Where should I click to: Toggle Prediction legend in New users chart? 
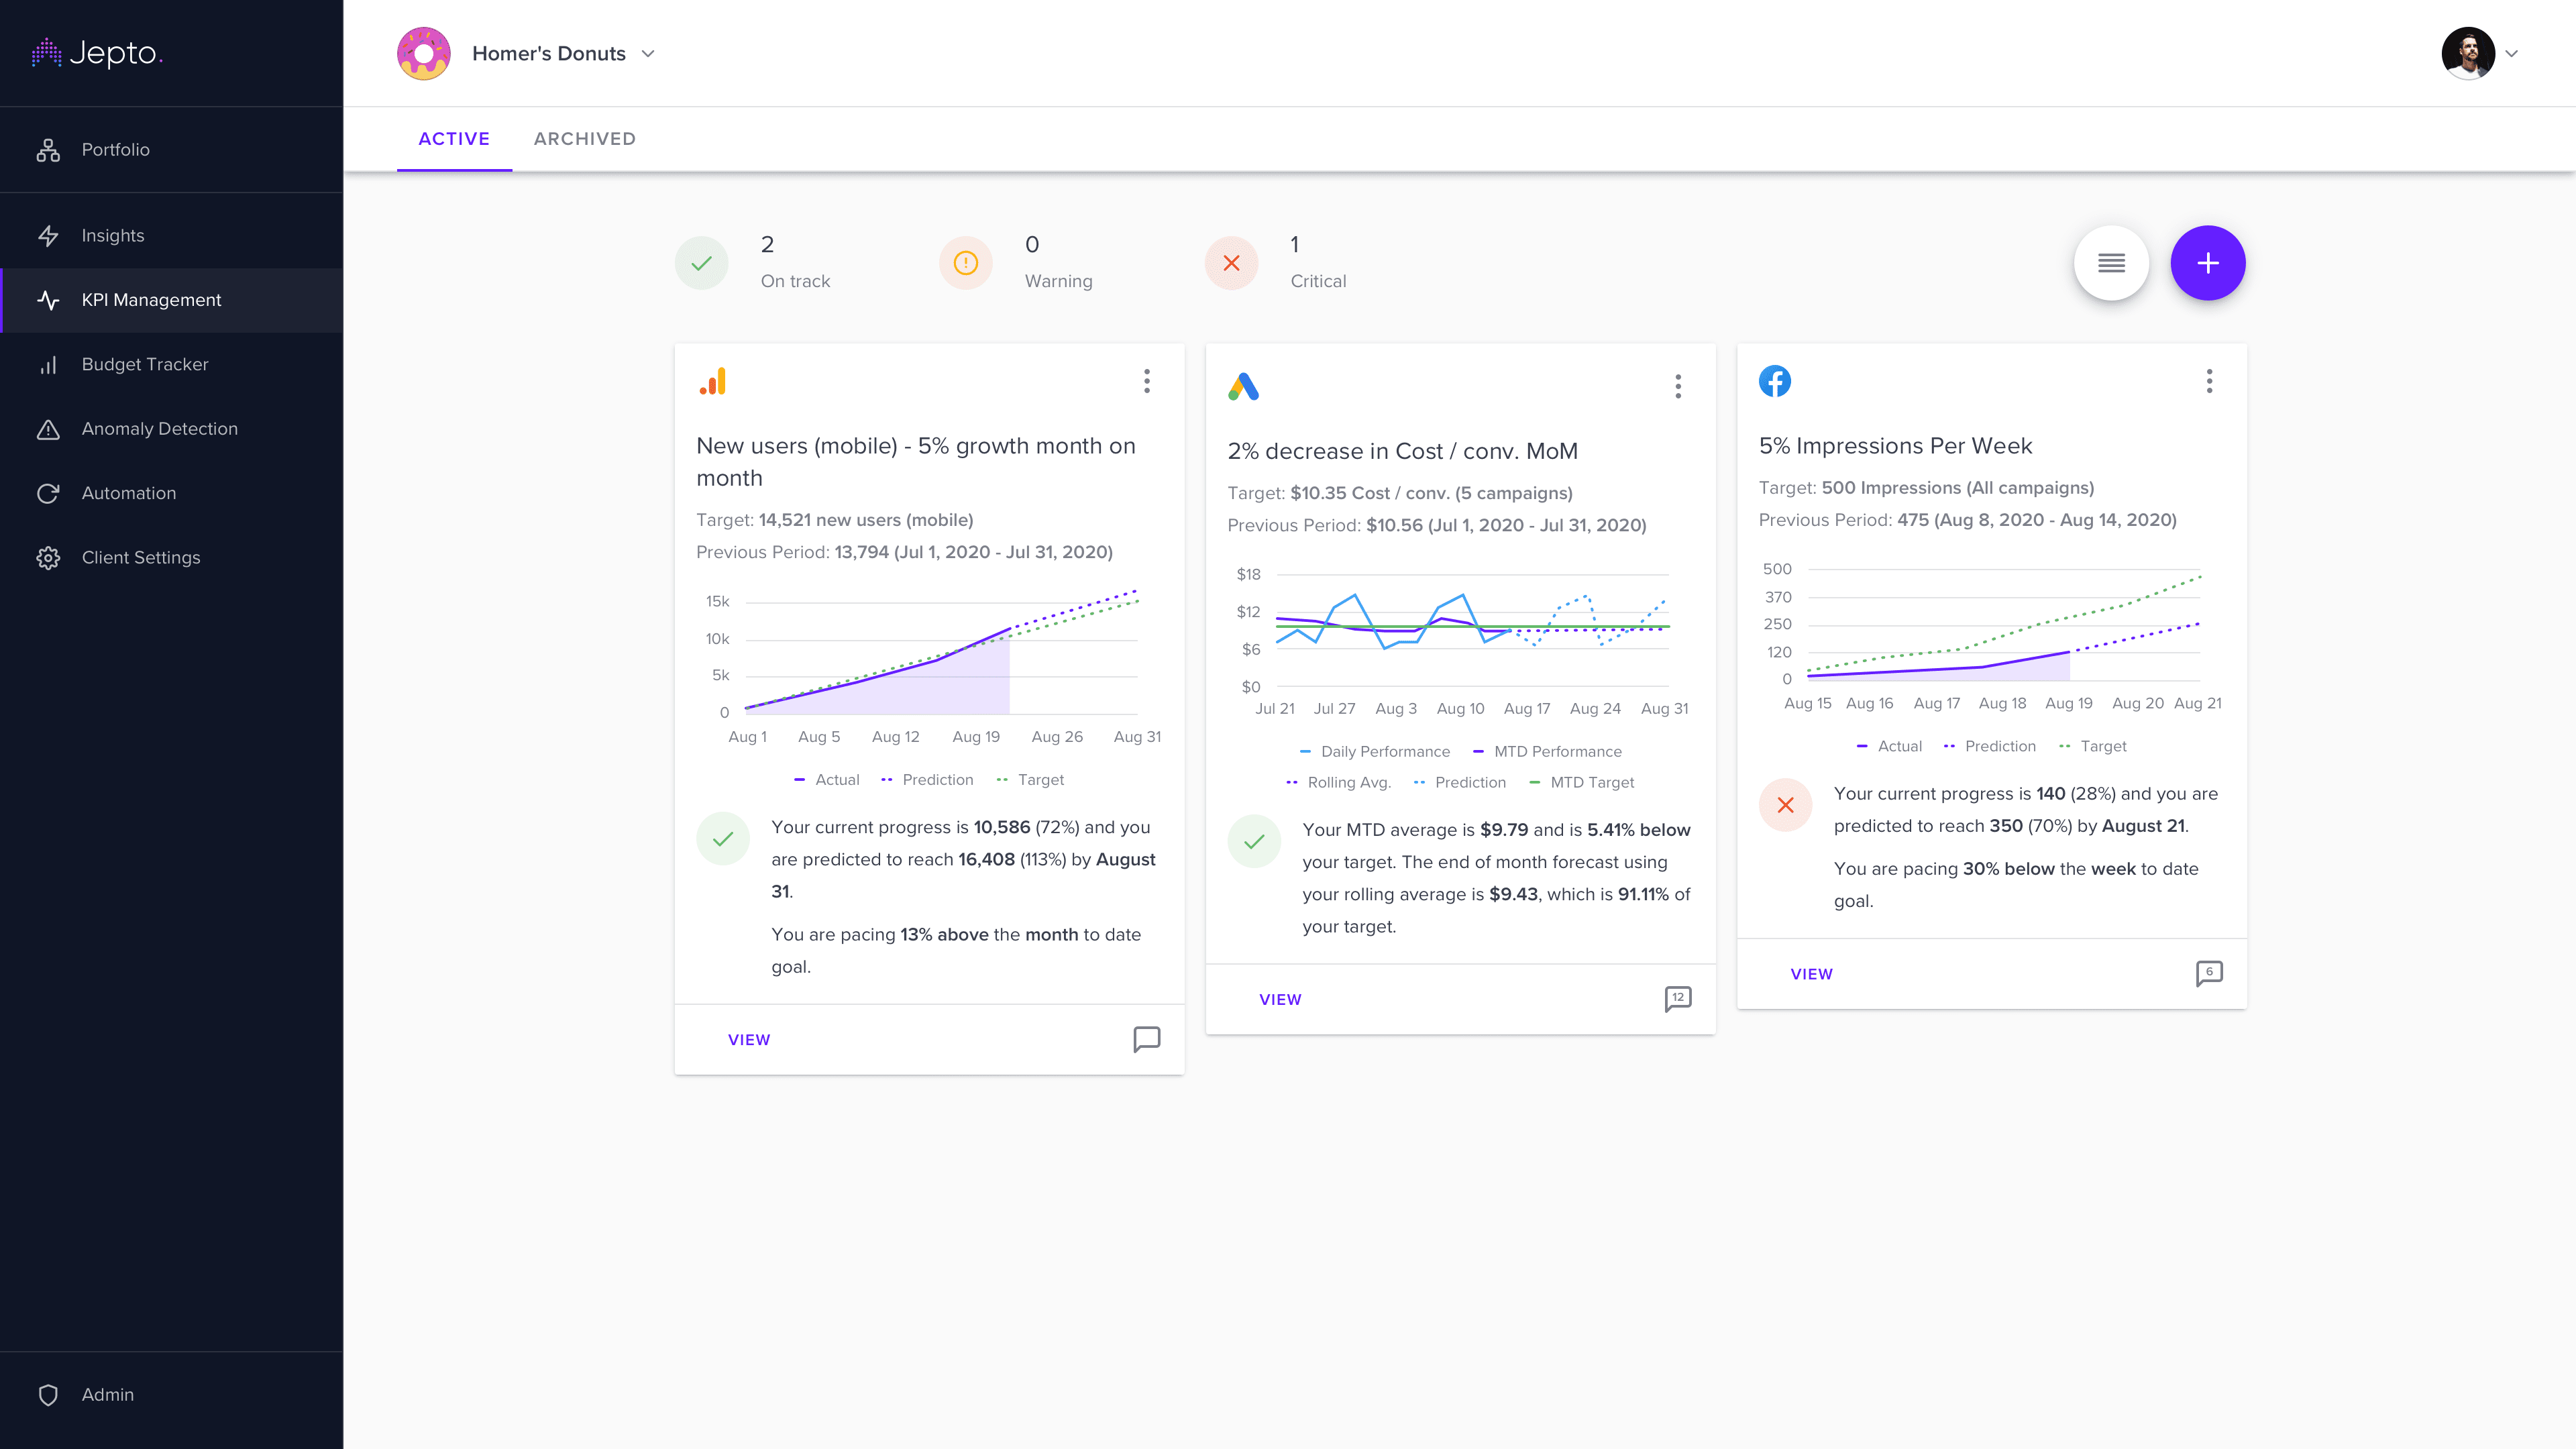pos(927,780)
